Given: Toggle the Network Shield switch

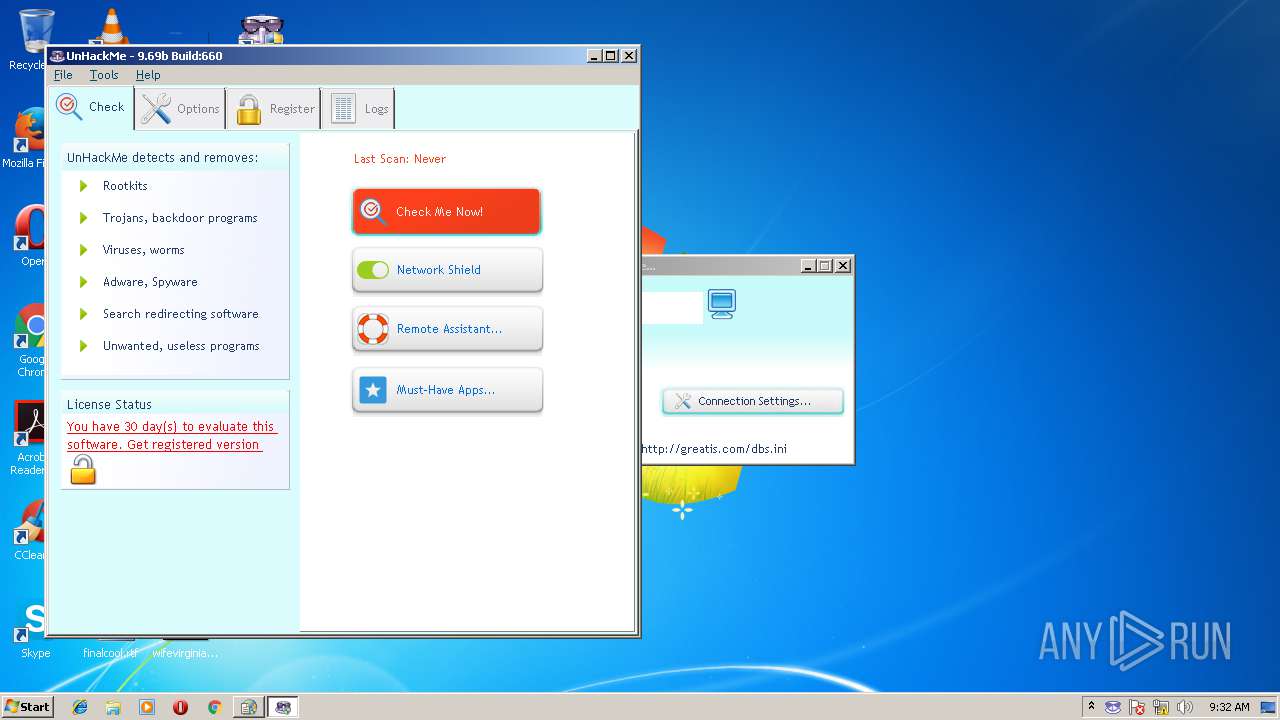Looking at the screenshot, I should [373, 270].
